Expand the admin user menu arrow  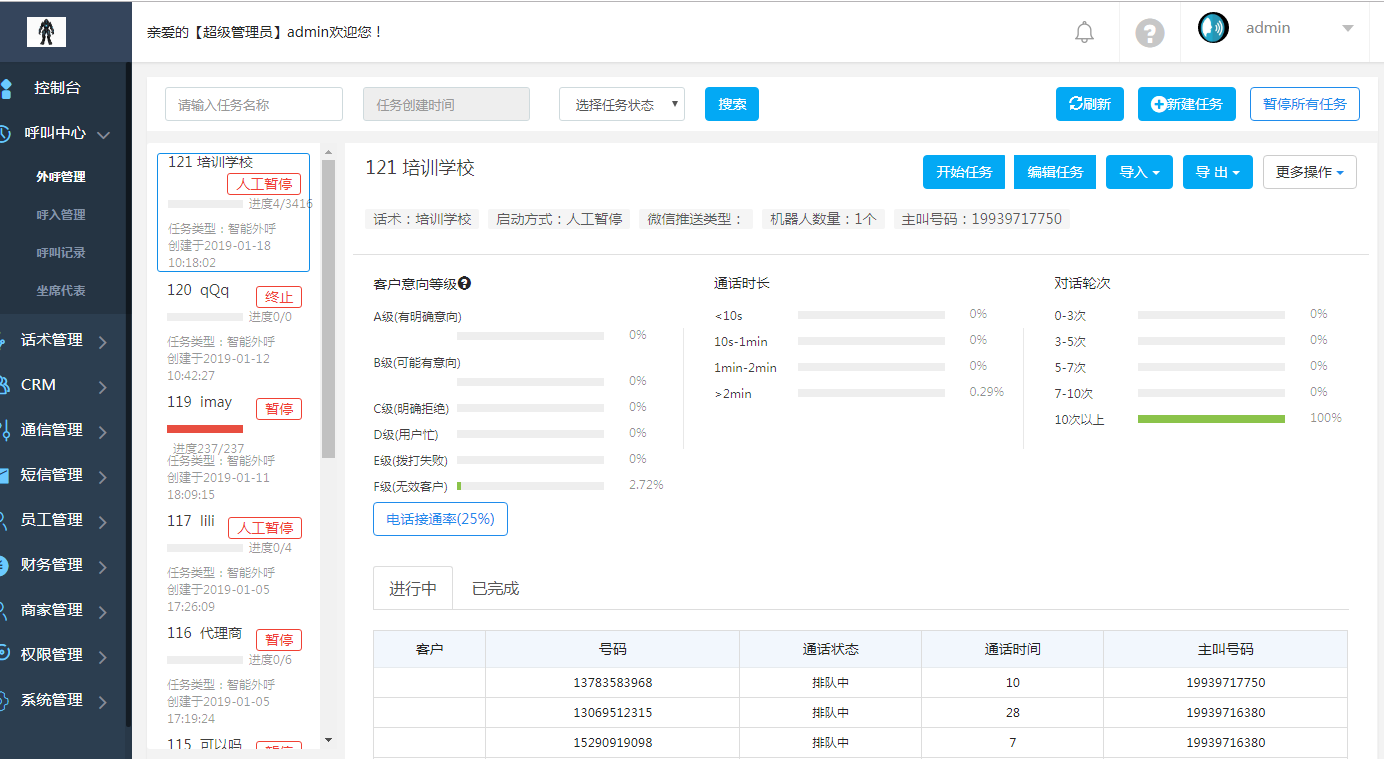[x=1347, y=29]
